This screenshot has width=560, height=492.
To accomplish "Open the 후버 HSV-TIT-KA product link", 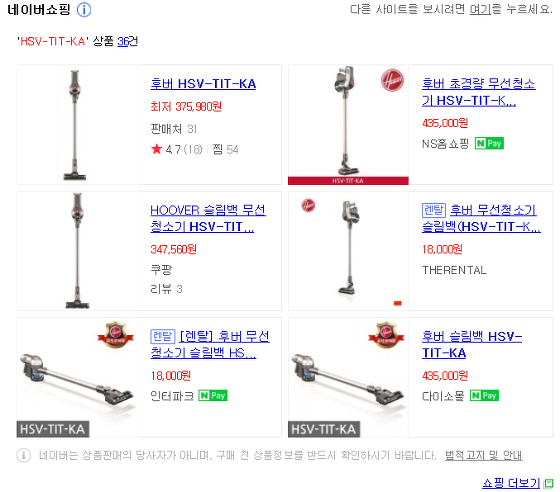I will (x=203, y=84).
